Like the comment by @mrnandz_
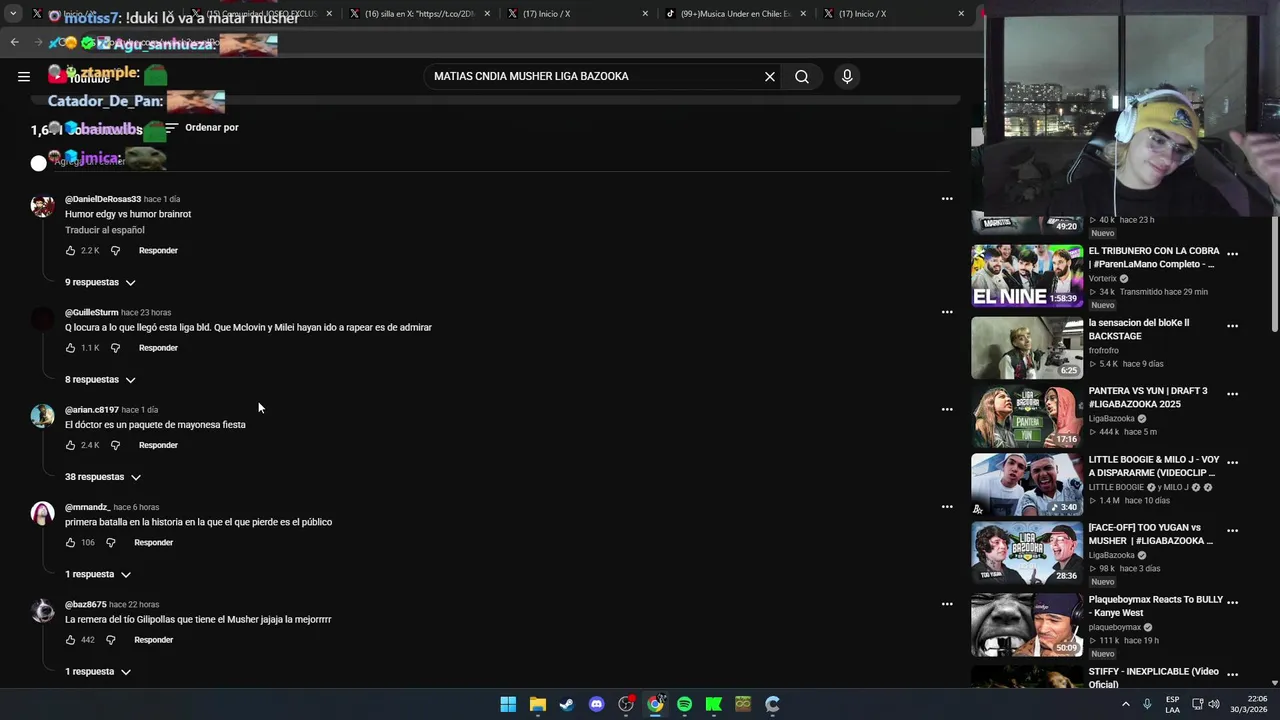The image size is (1280, 720). coord(70,543)
